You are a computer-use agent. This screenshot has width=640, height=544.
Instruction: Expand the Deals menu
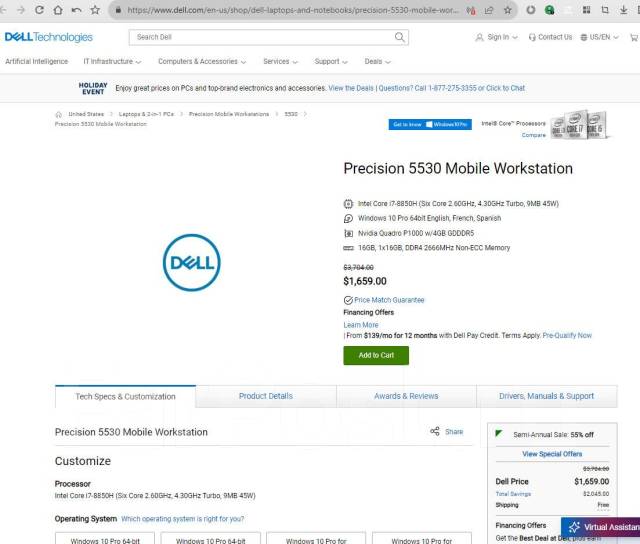378,62
